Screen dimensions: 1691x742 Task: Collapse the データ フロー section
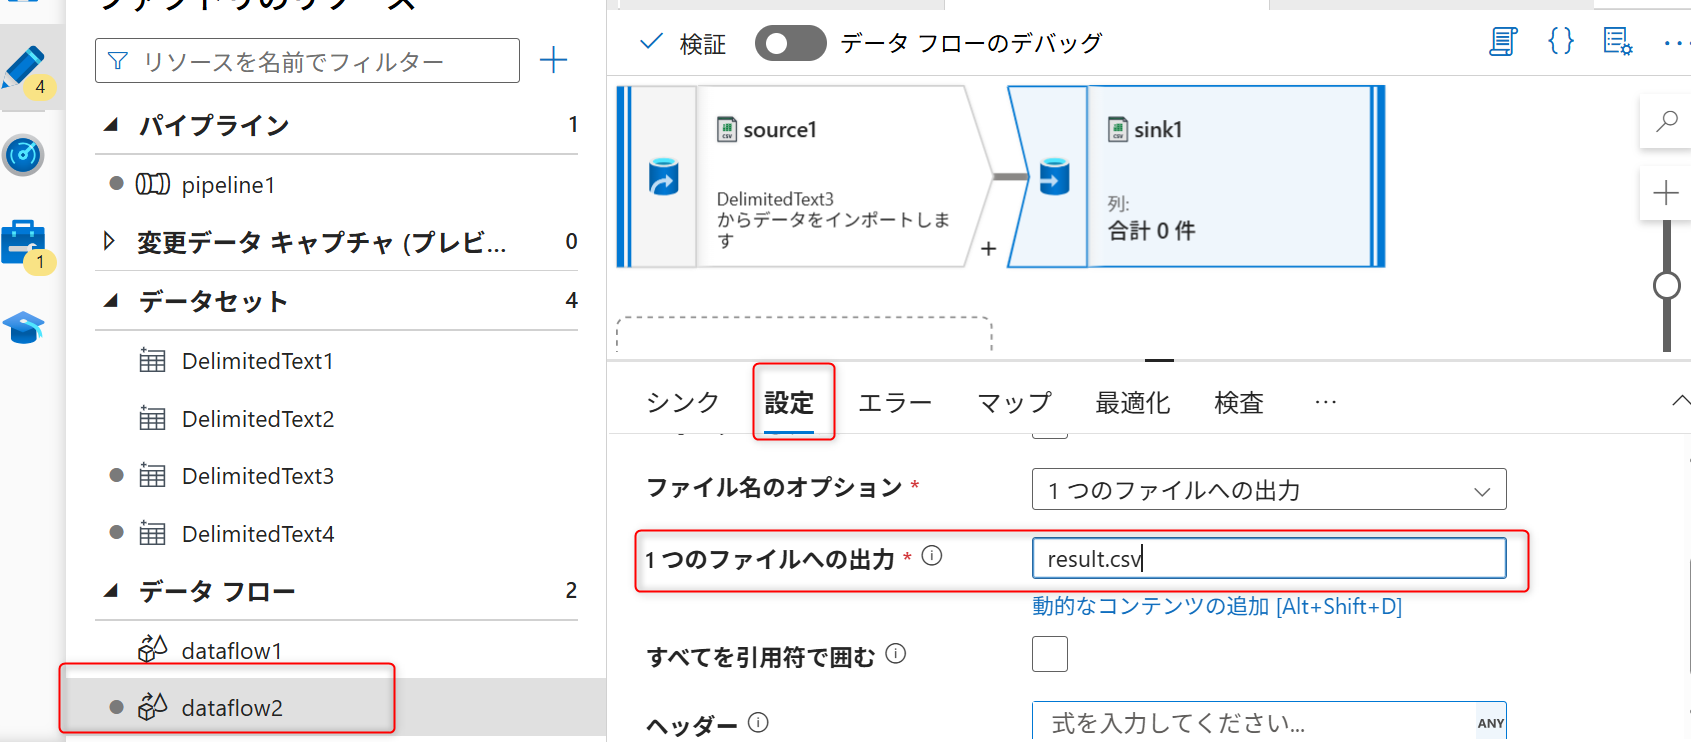[112, 590]
